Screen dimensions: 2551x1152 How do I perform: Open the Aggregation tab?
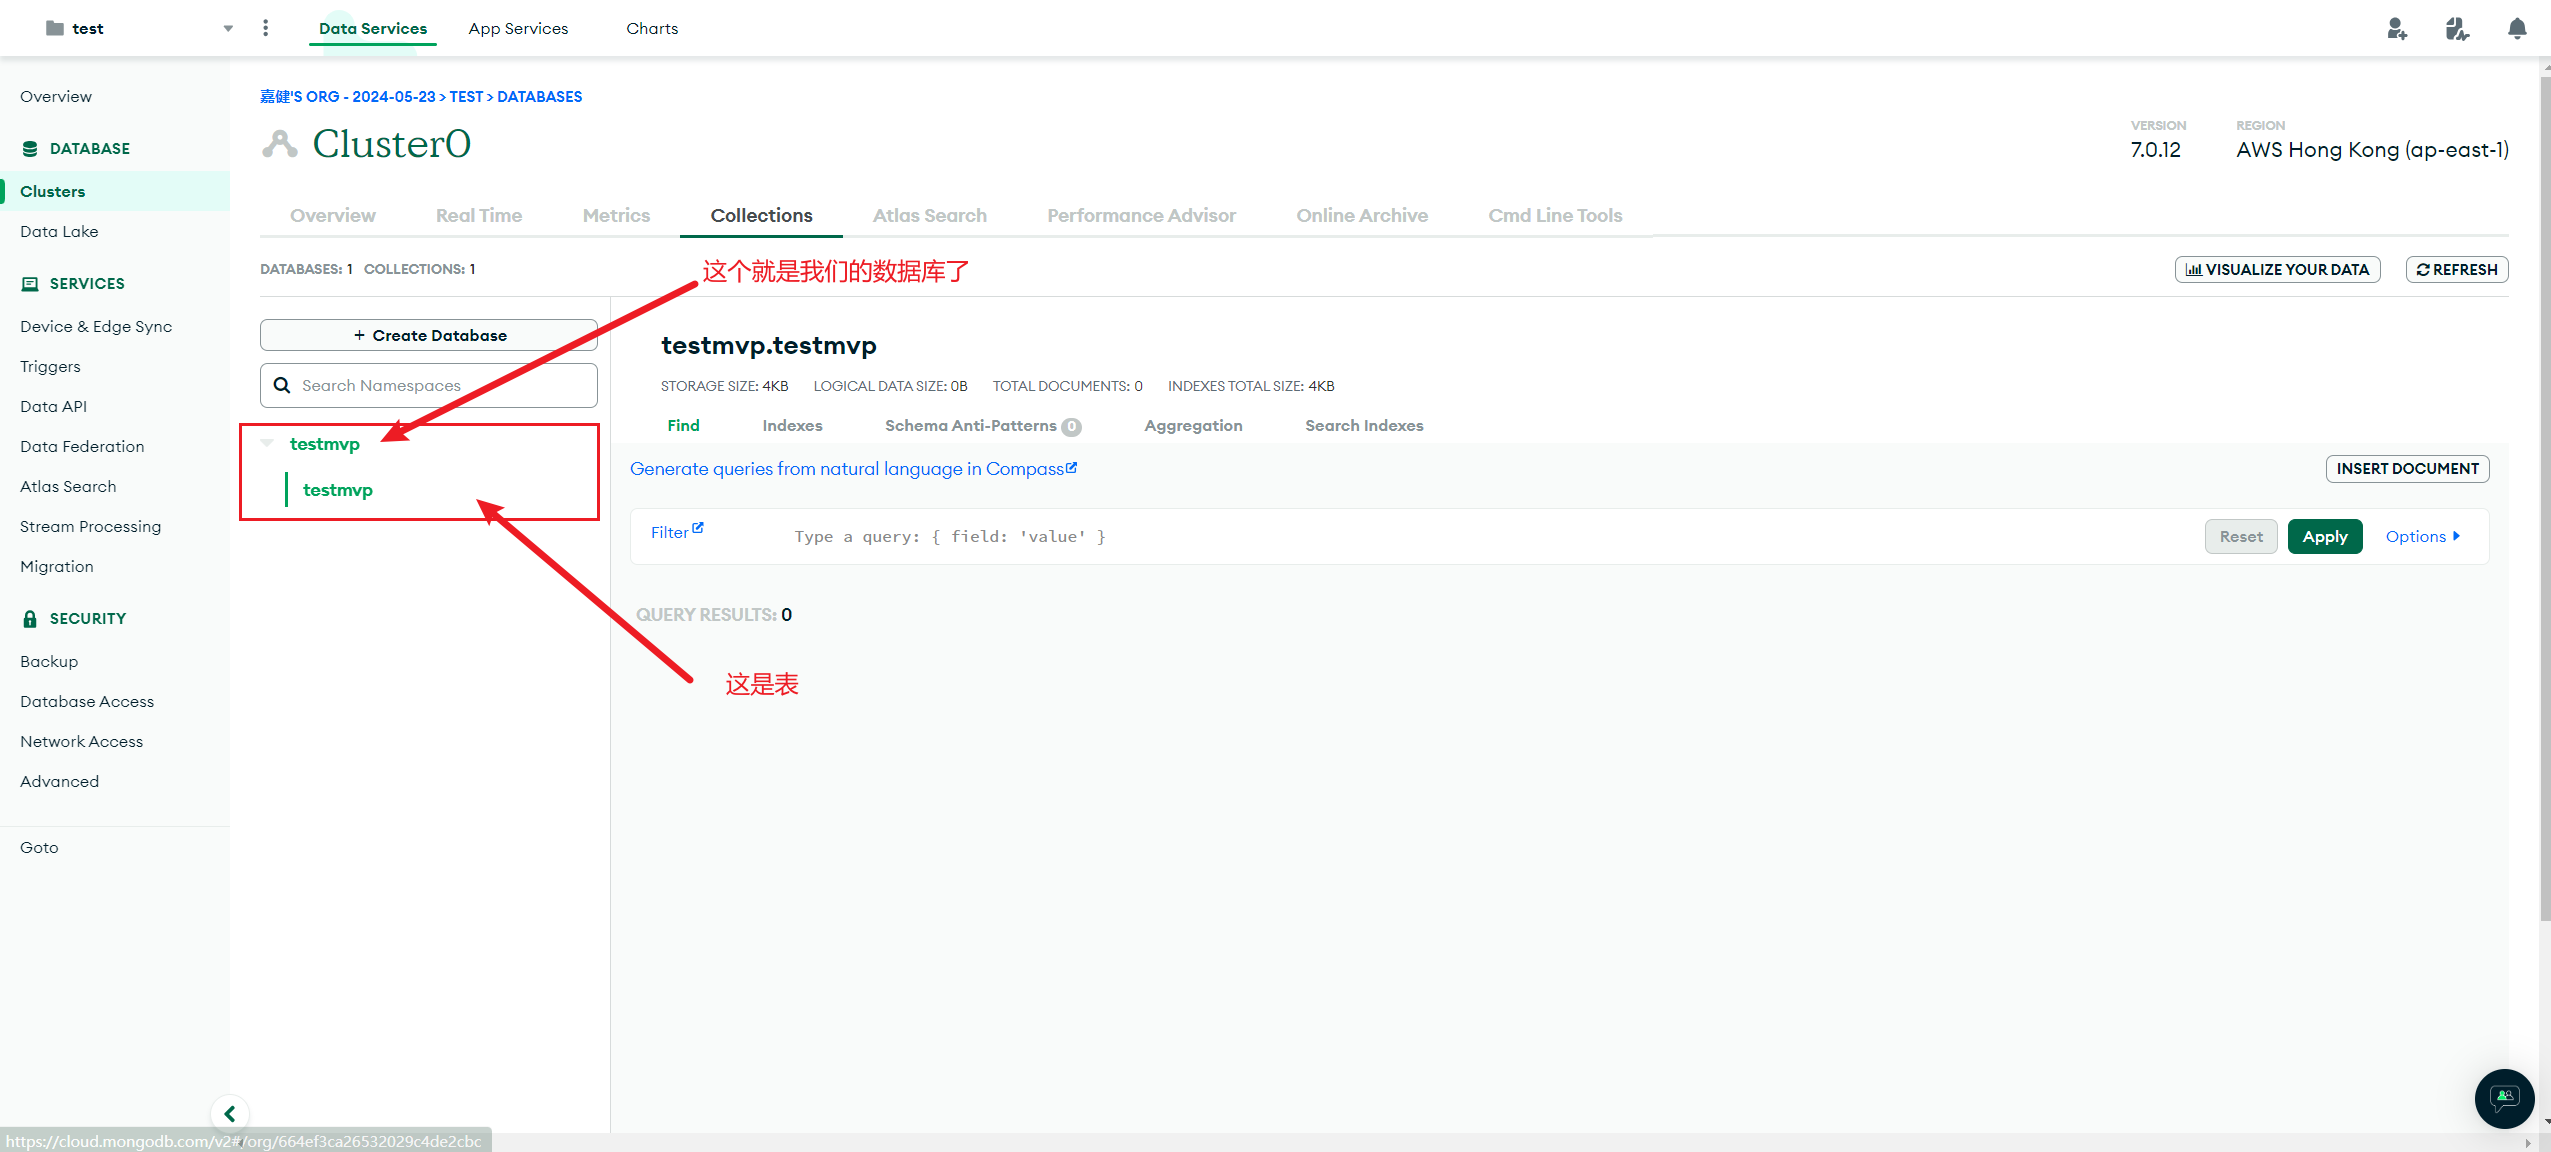(x=1193, y=425)
